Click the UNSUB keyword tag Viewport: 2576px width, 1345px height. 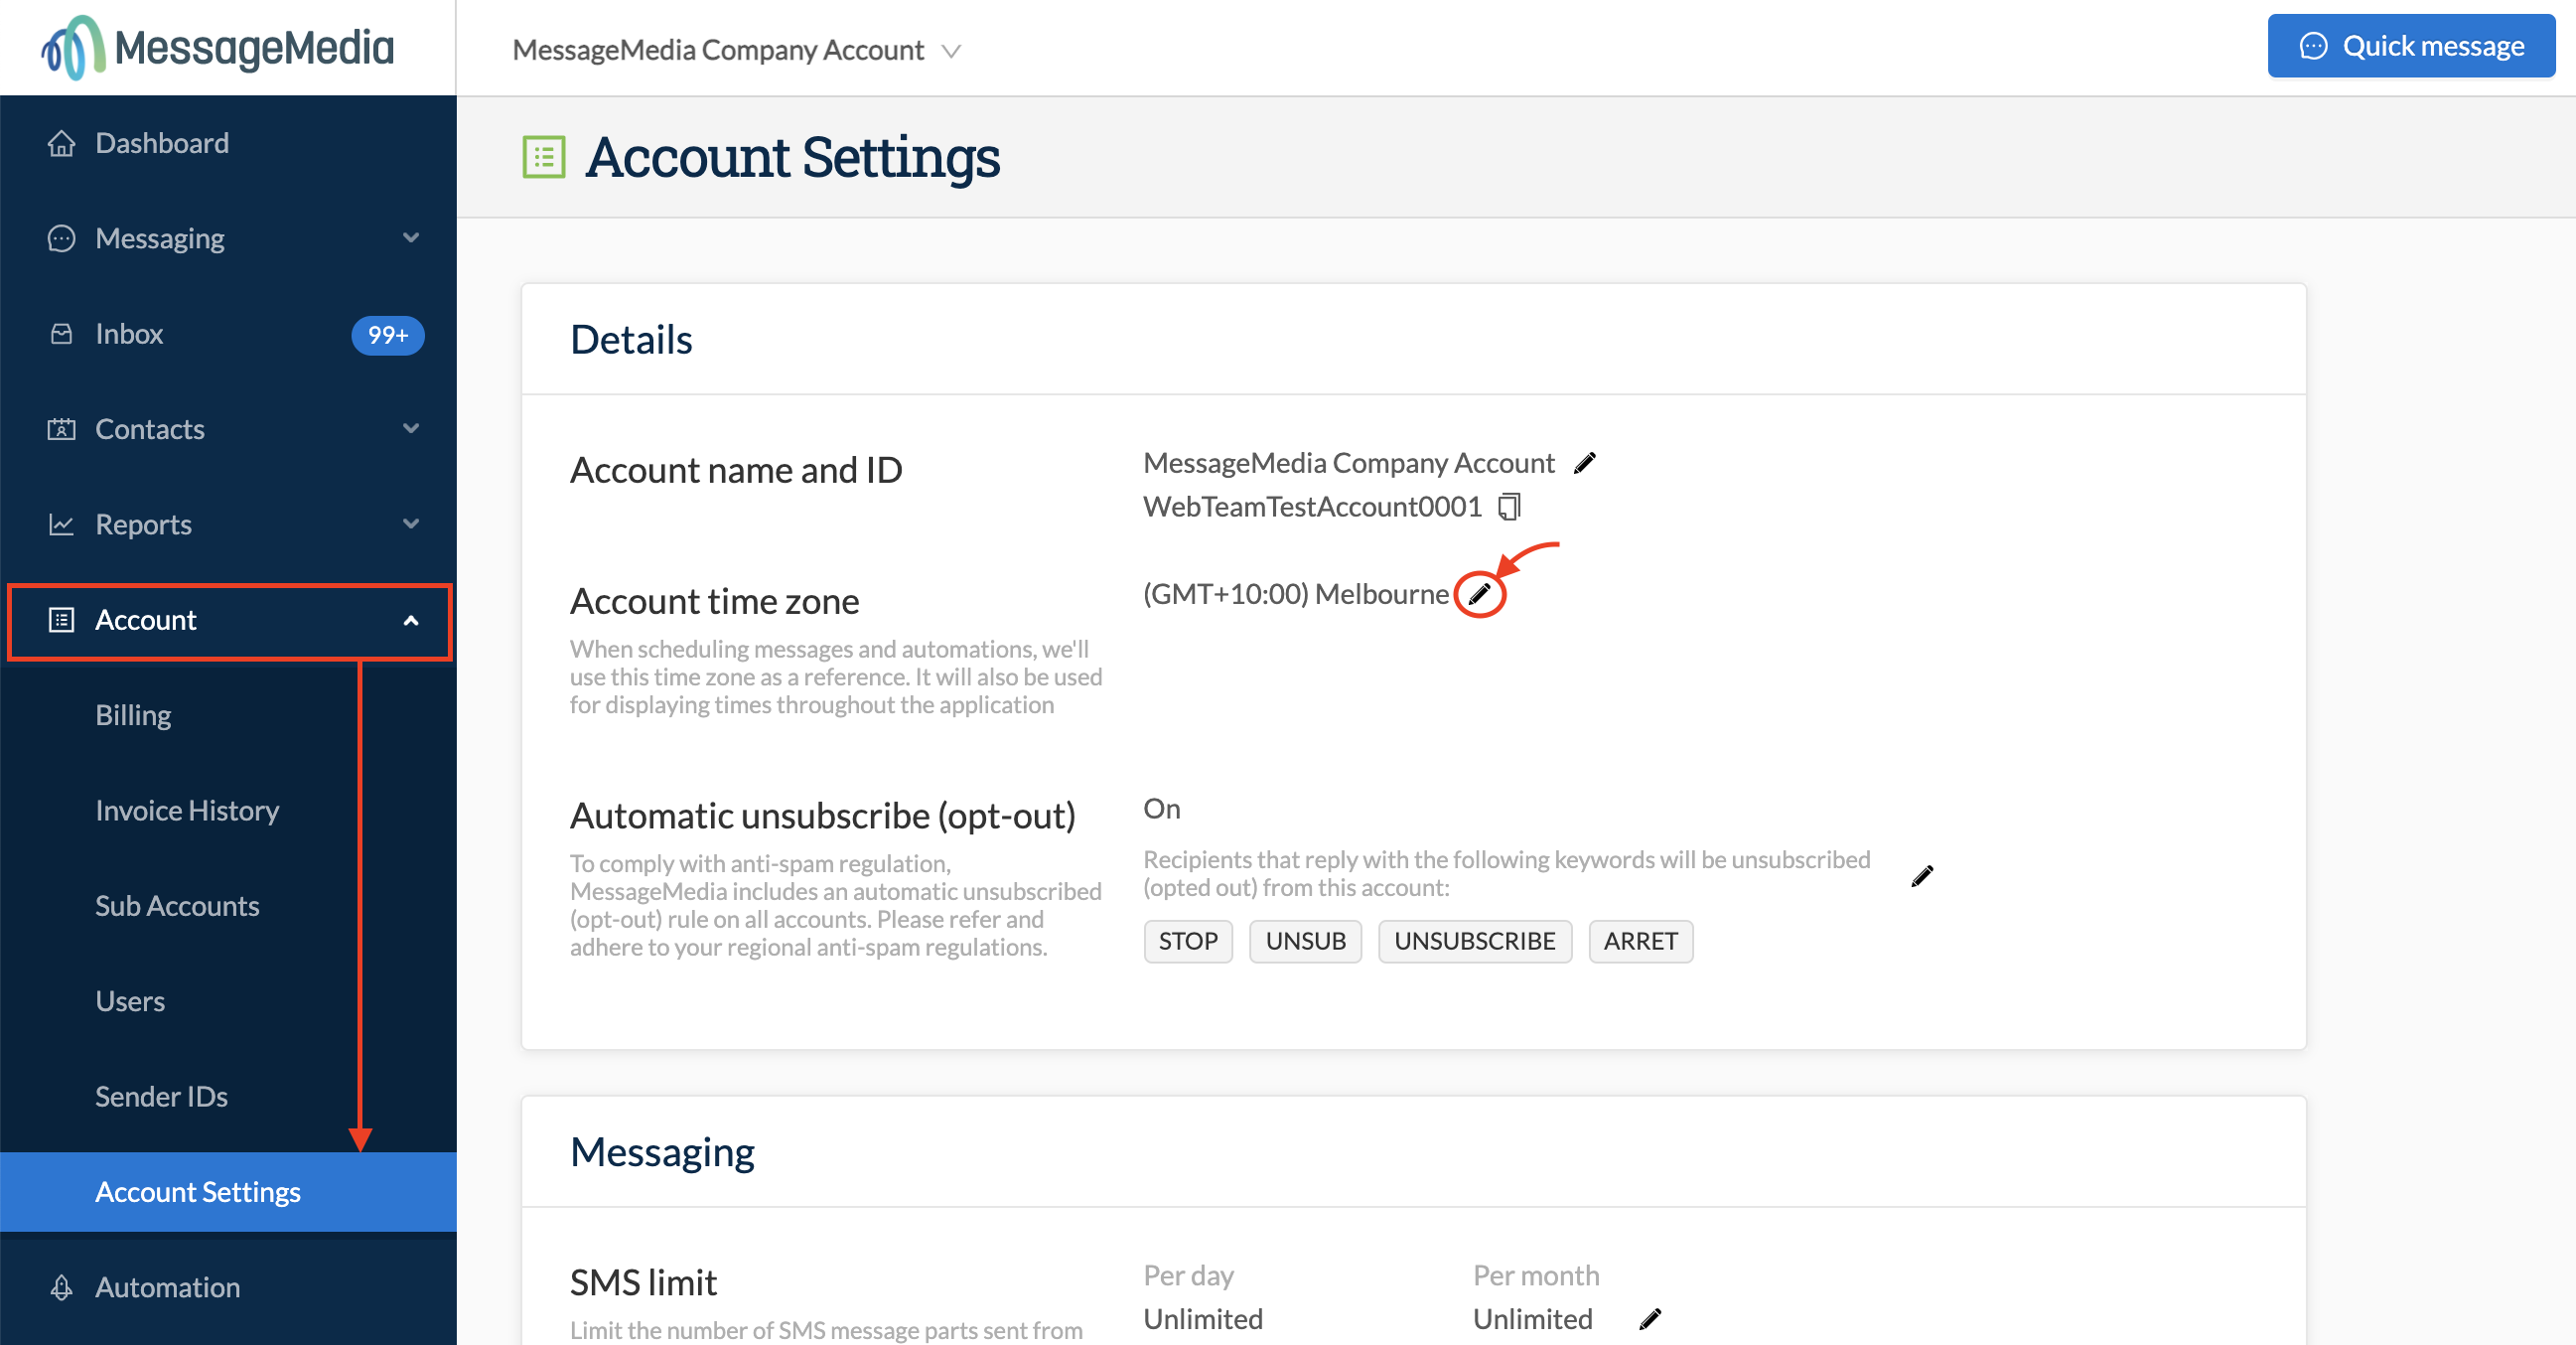[1305, 941]
